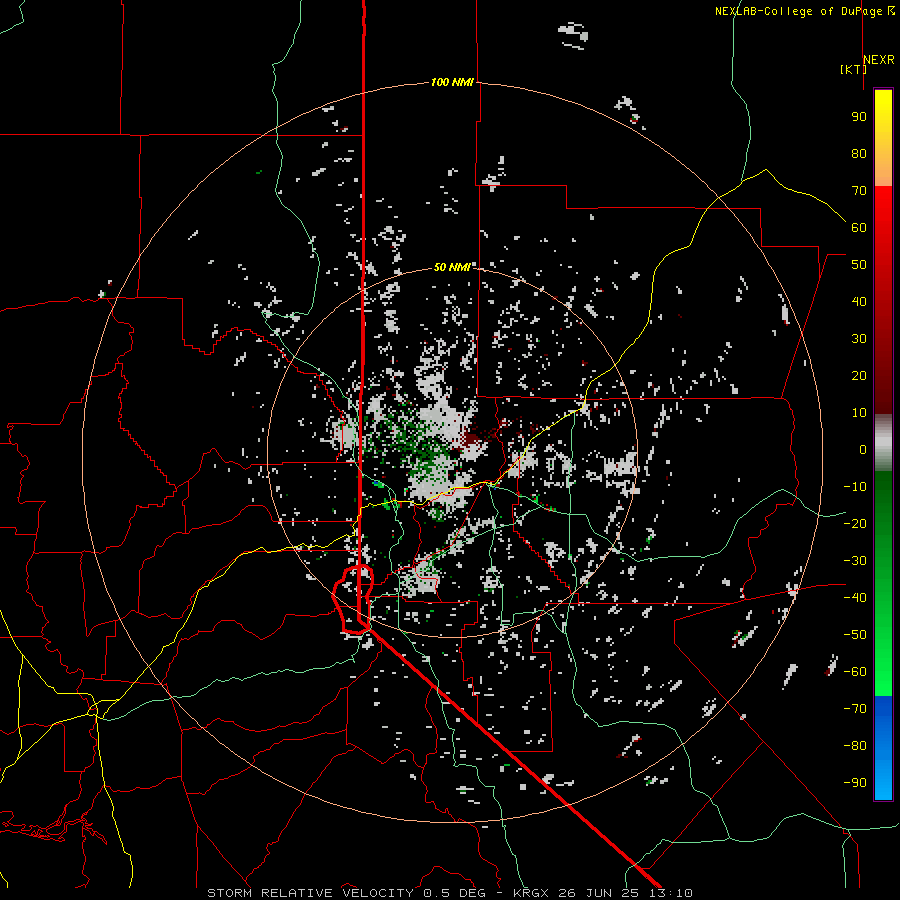The width and height of the screenshot is (900, 900).
Task: Pick the blue segment of the color bar
Action: (x=883, y=747)
